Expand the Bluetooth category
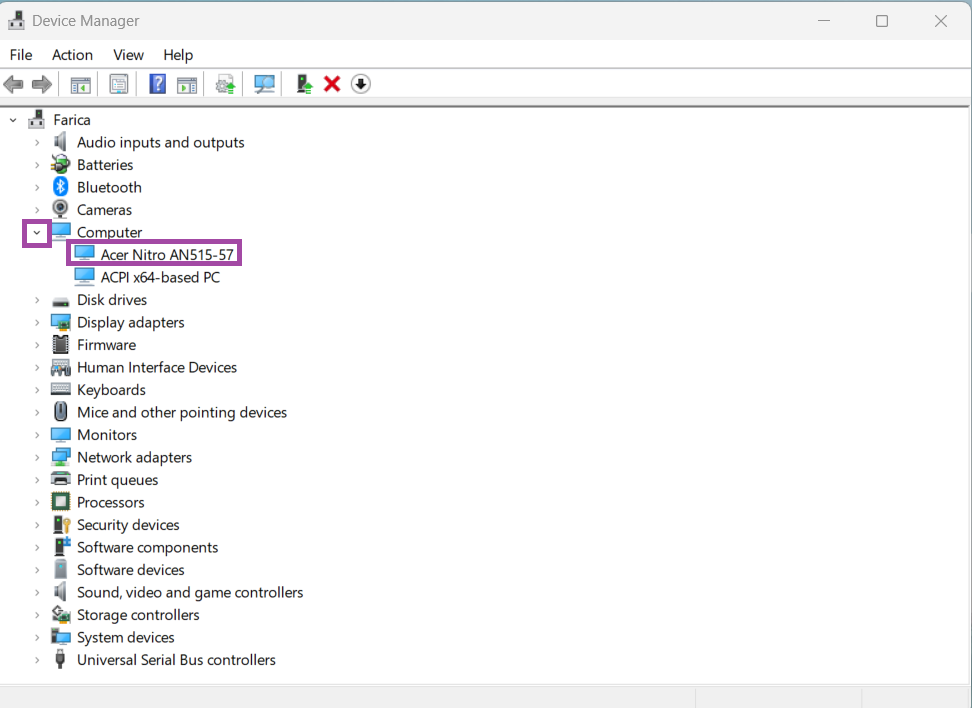The width and height of the screenshot is (972, 708). pos(37,188)
